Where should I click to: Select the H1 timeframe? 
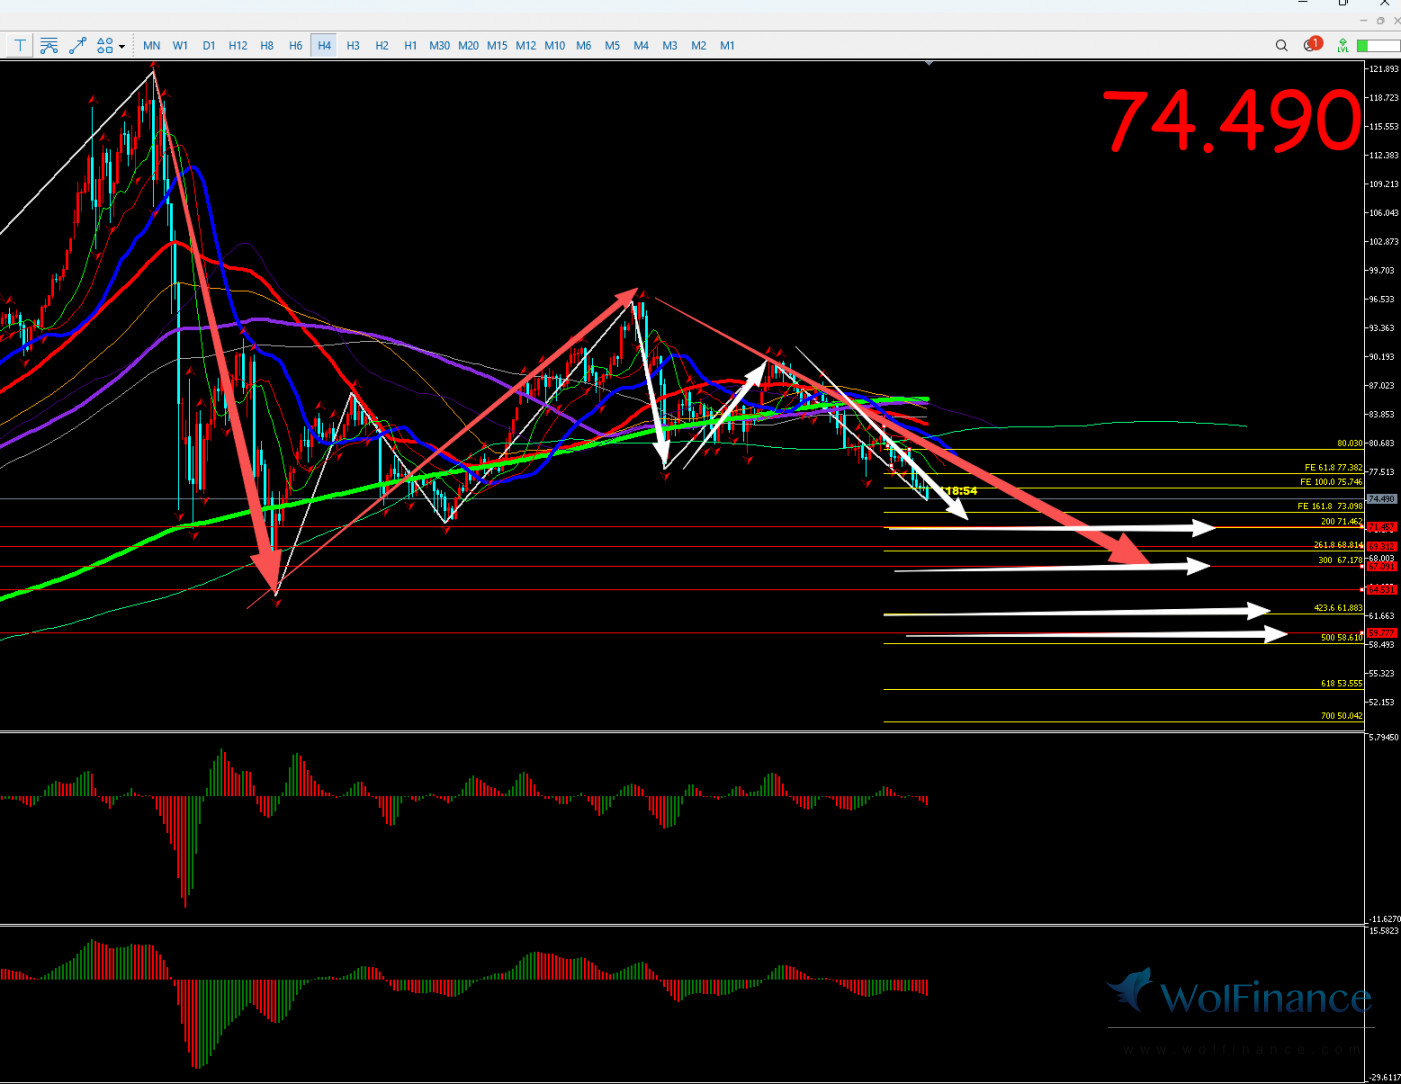coord(410,45)
